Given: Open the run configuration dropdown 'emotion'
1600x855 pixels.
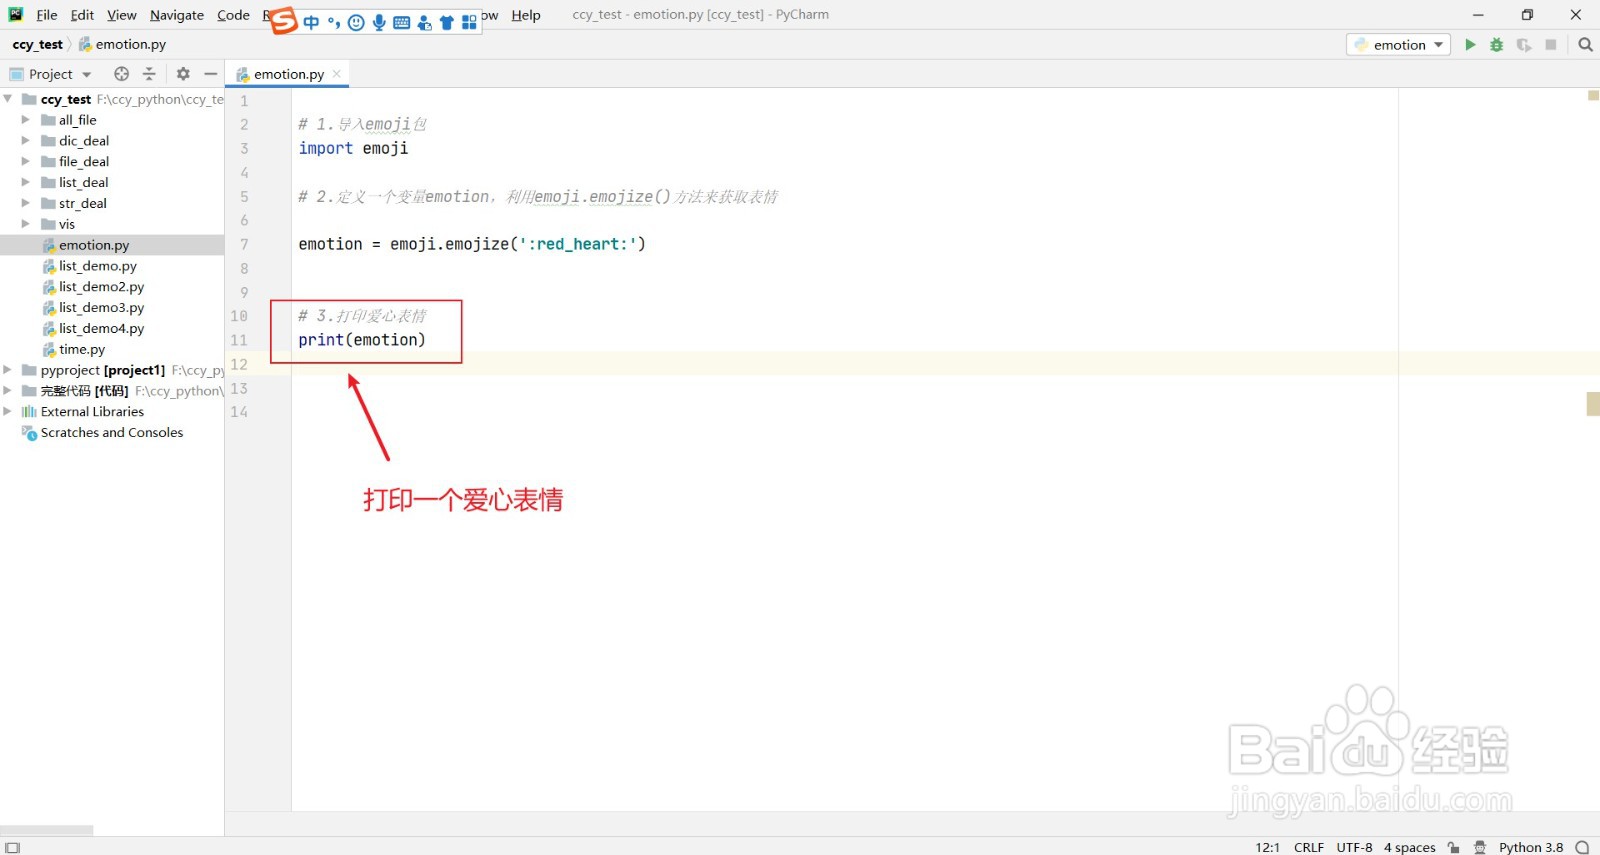Looking at the screenshot, I should pyautogui.click(x=1398, y=45).
